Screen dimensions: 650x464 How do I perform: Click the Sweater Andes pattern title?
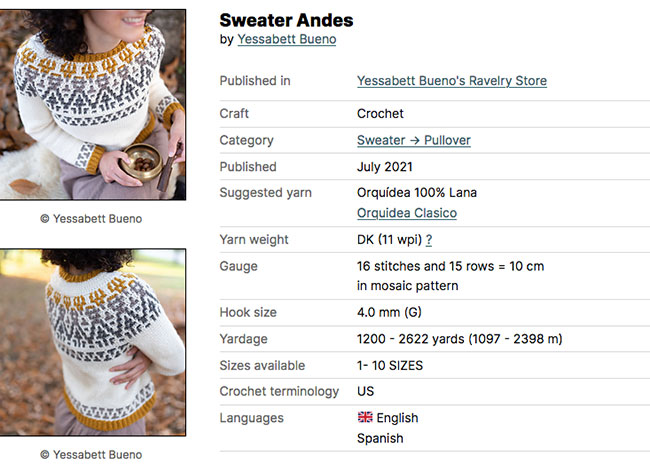click(286, 19)
